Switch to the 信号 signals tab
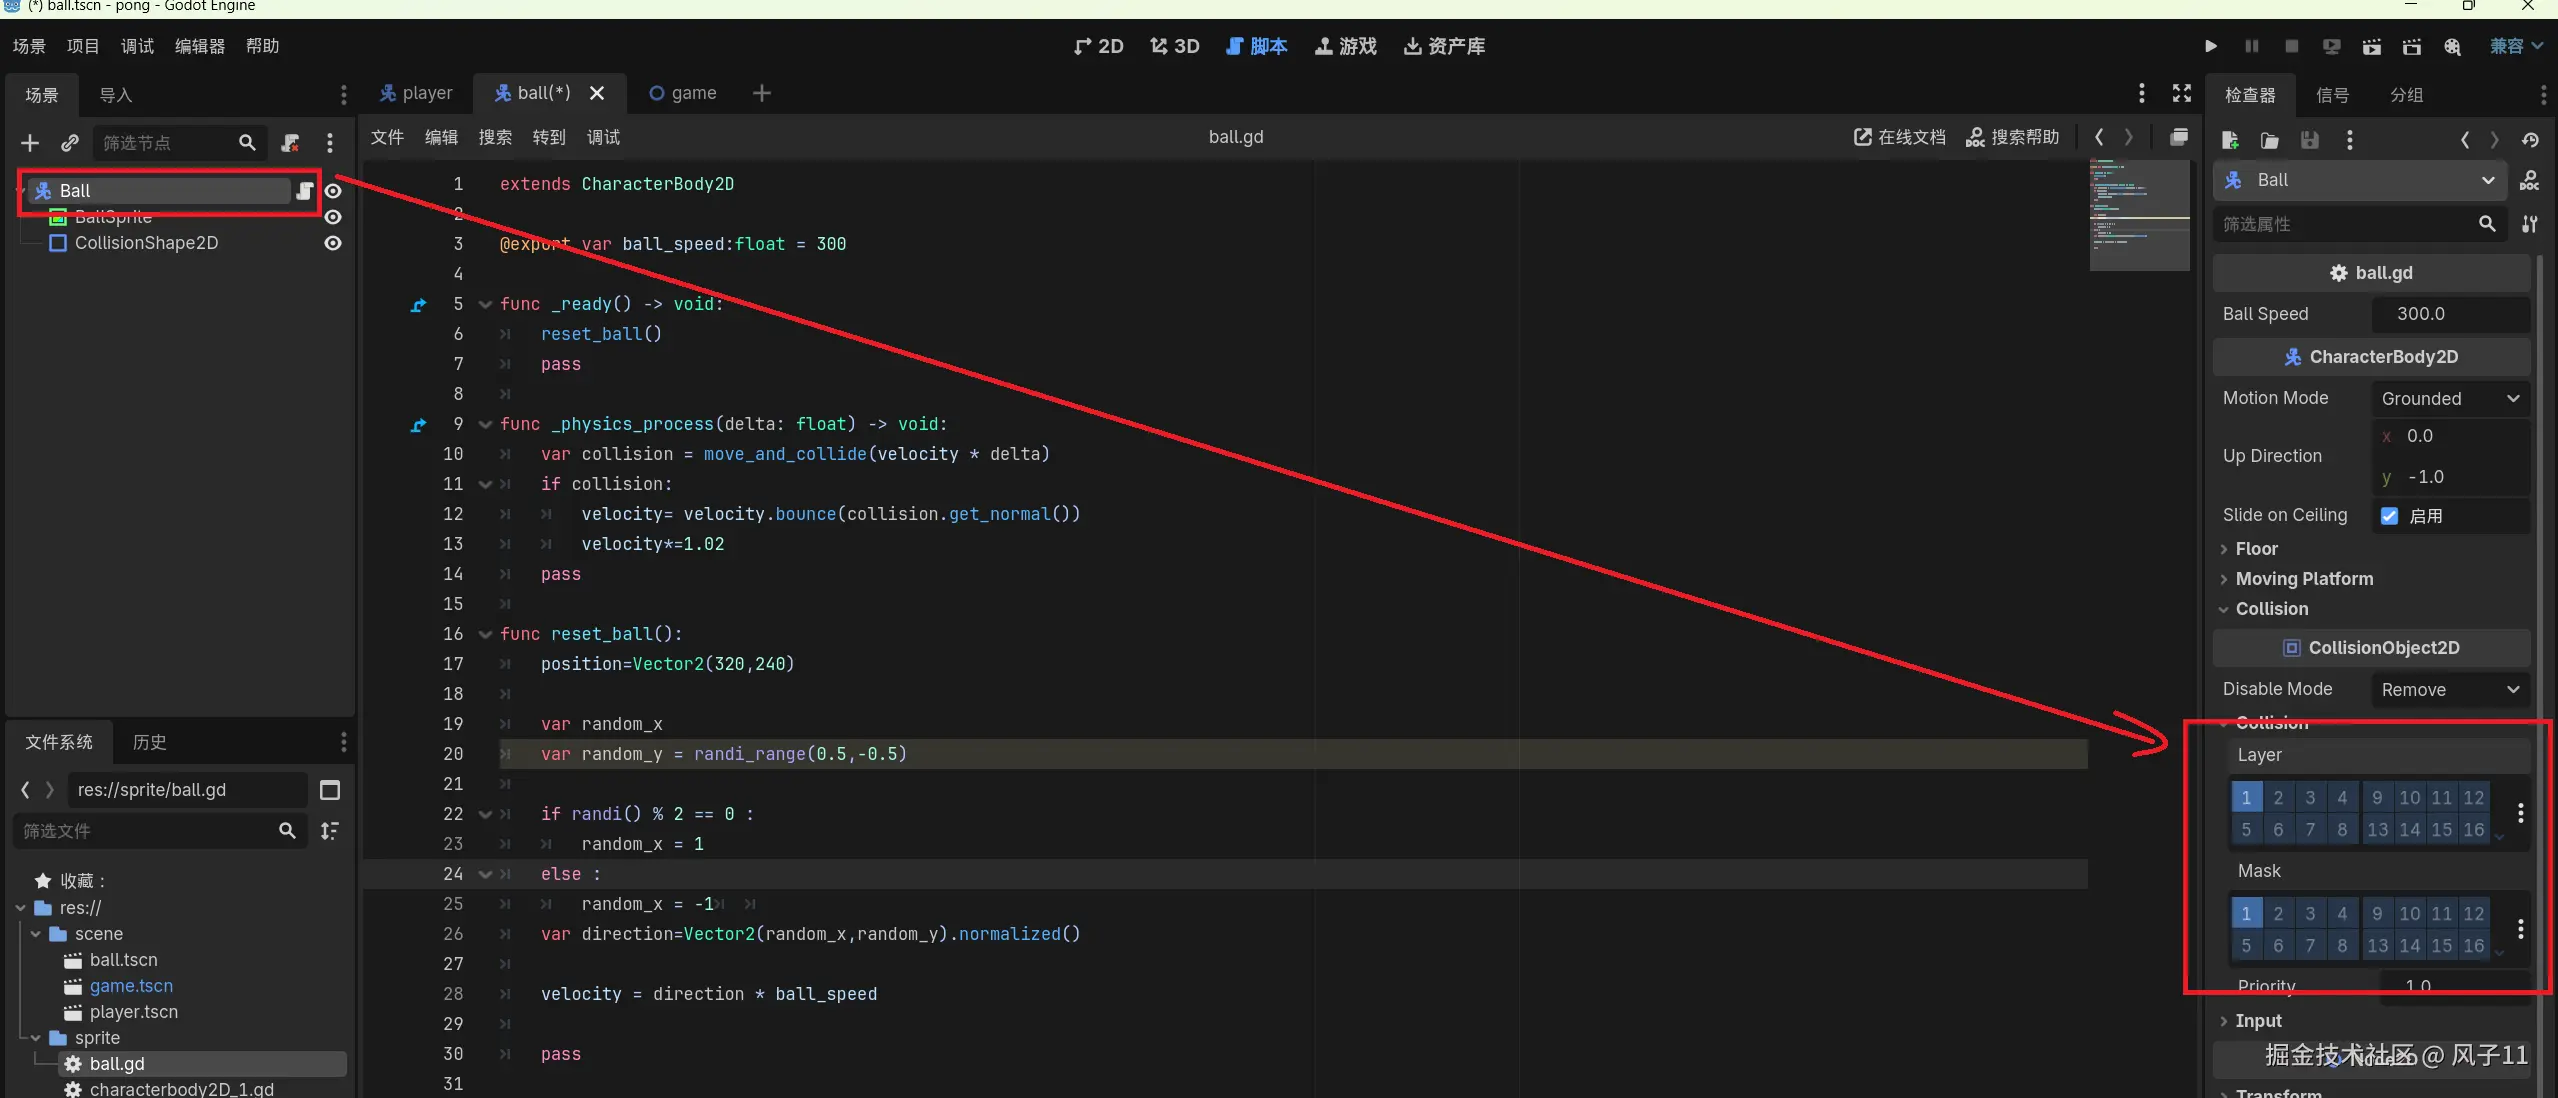The image size is (2558, 1098). point(2332,95)
